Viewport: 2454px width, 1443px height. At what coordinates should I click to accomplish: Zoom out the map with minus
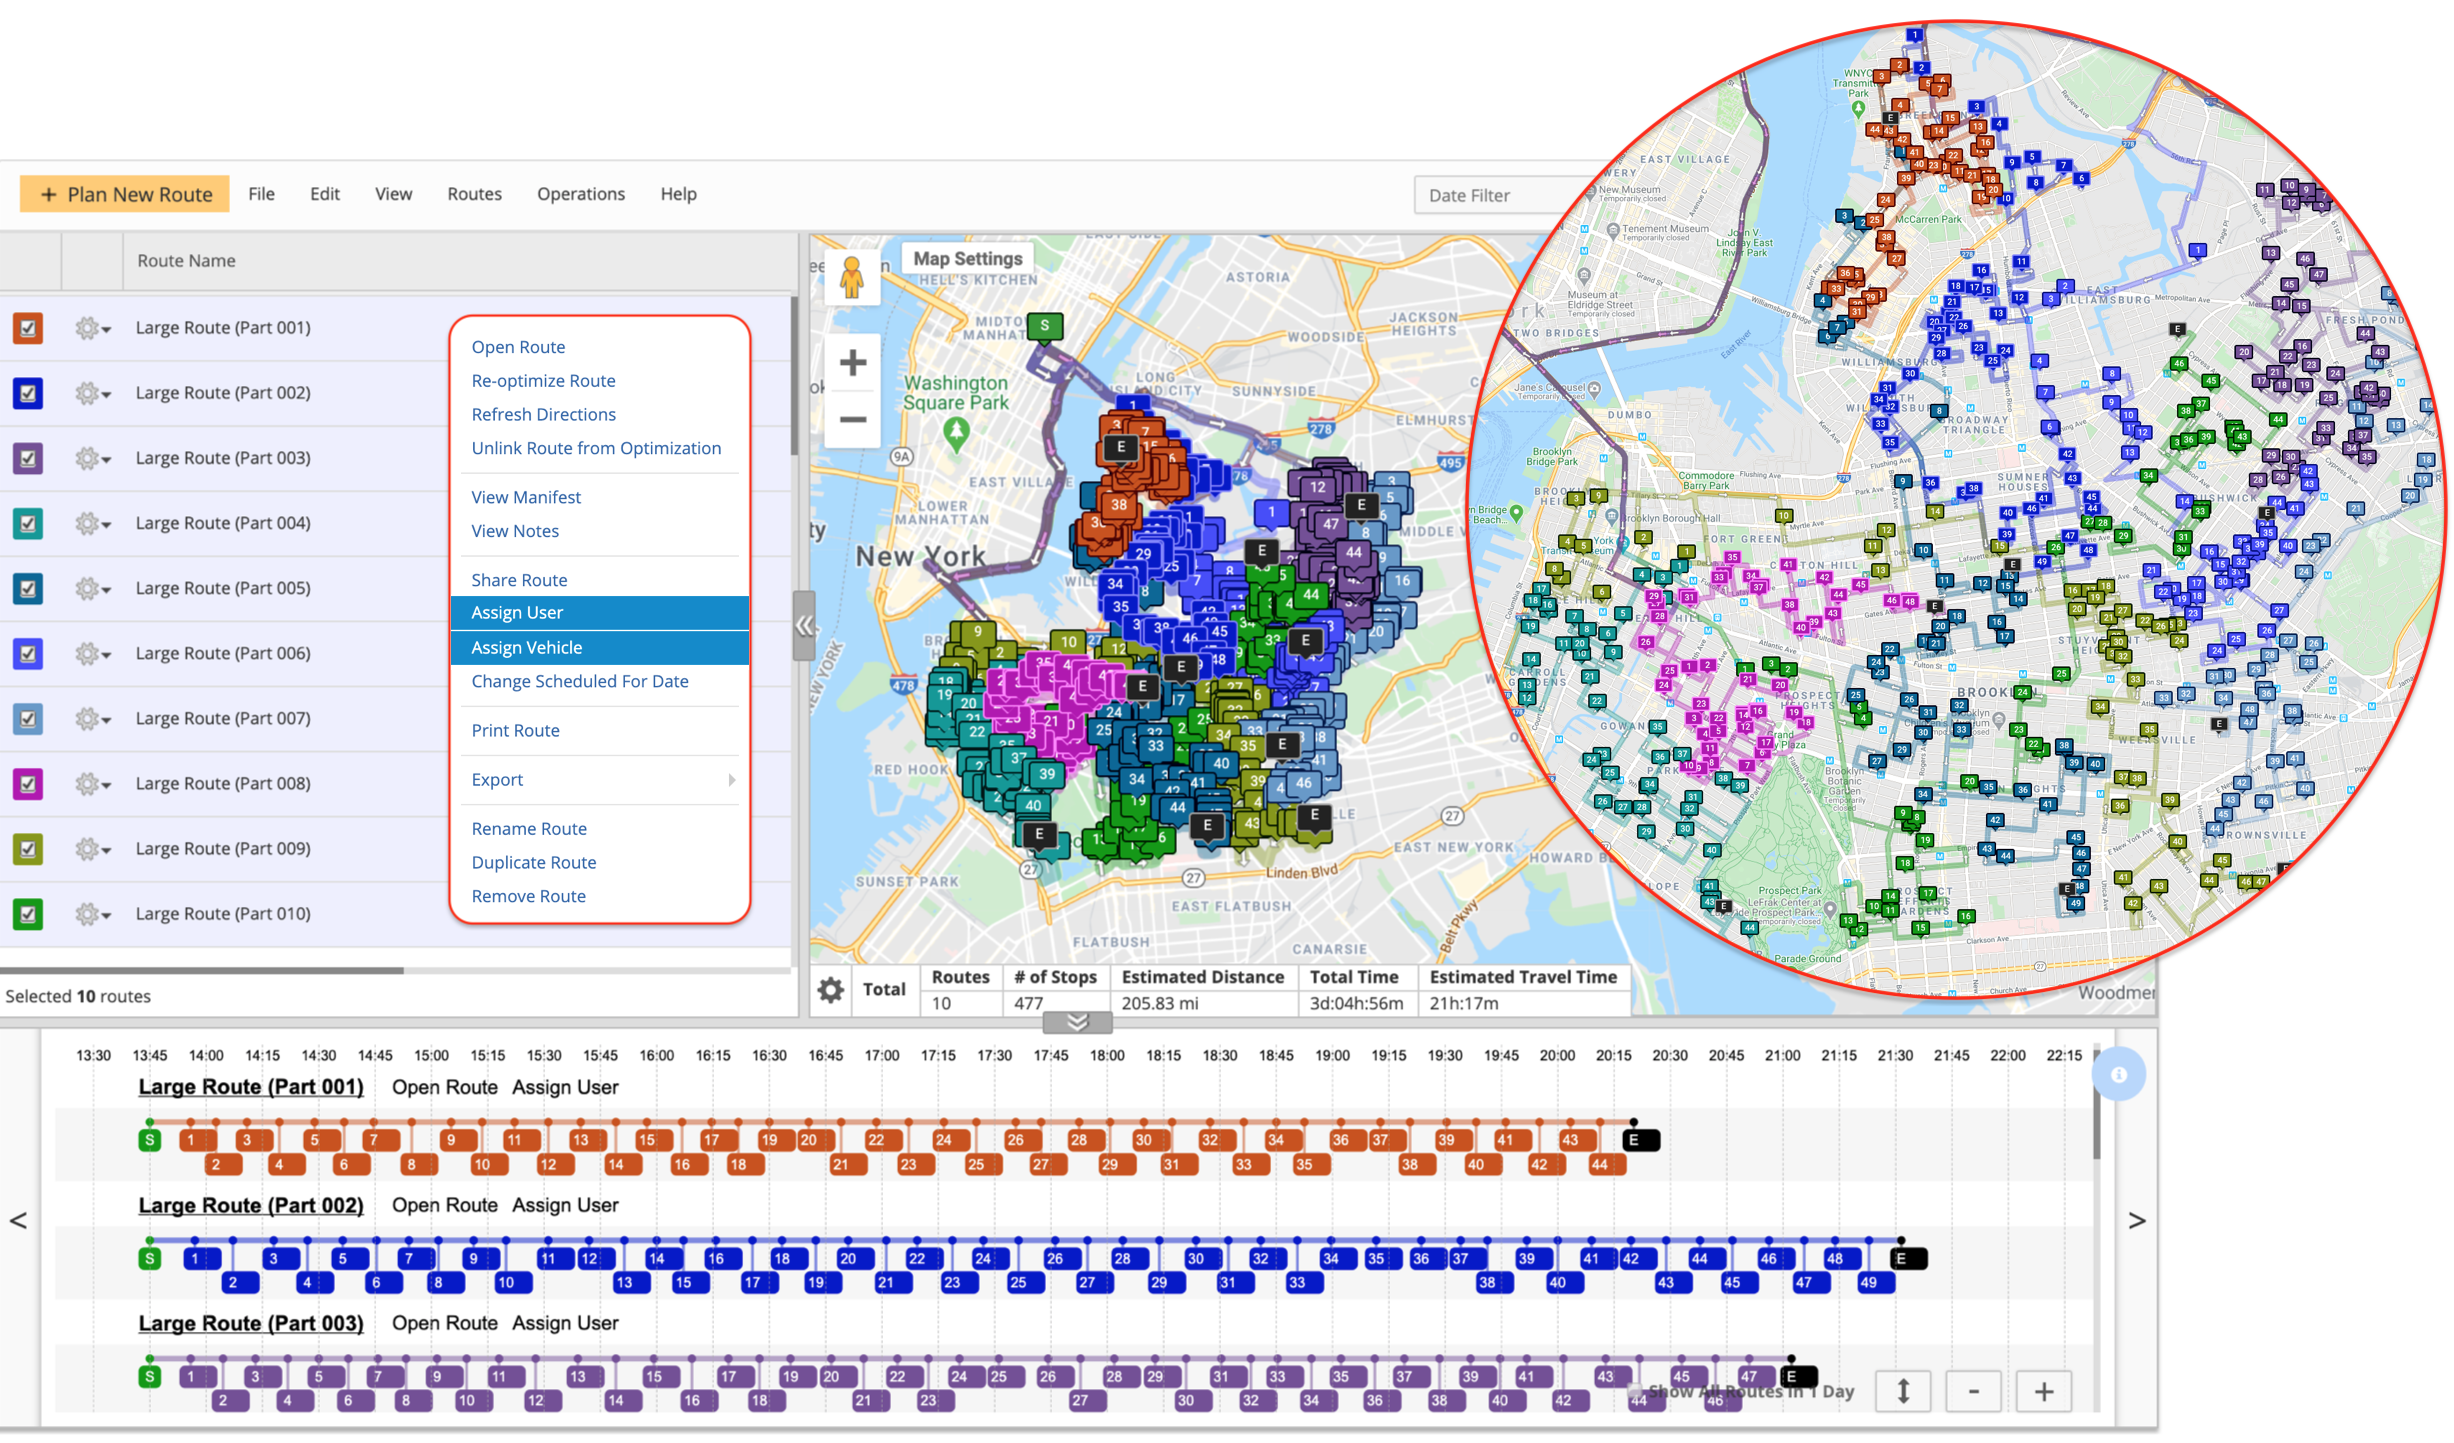coord(852,420)
